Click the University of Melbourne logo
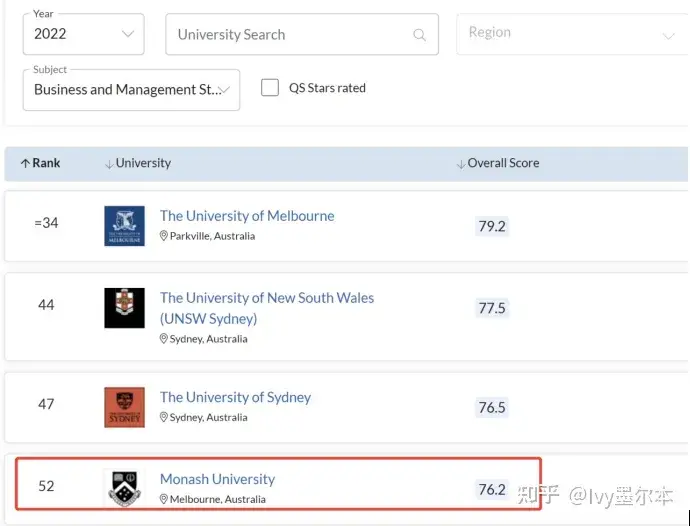690x526 pixels. click(125, 226)
